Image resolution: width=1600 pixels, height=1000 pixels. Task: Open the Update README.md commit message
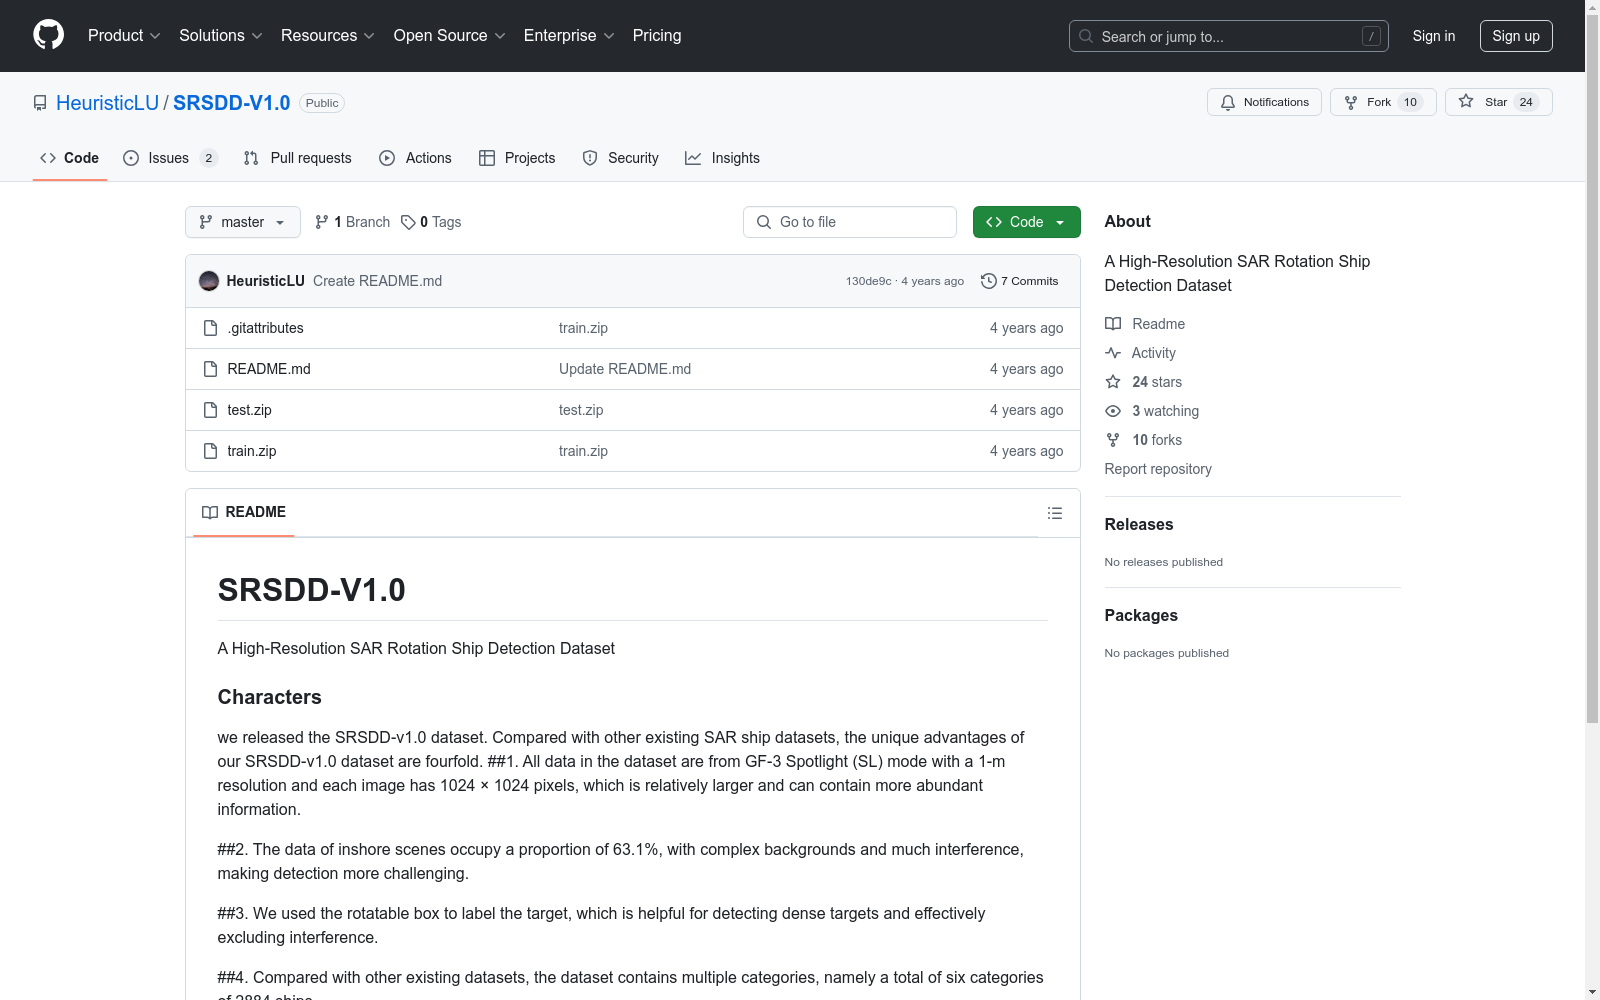click(625, 369)
